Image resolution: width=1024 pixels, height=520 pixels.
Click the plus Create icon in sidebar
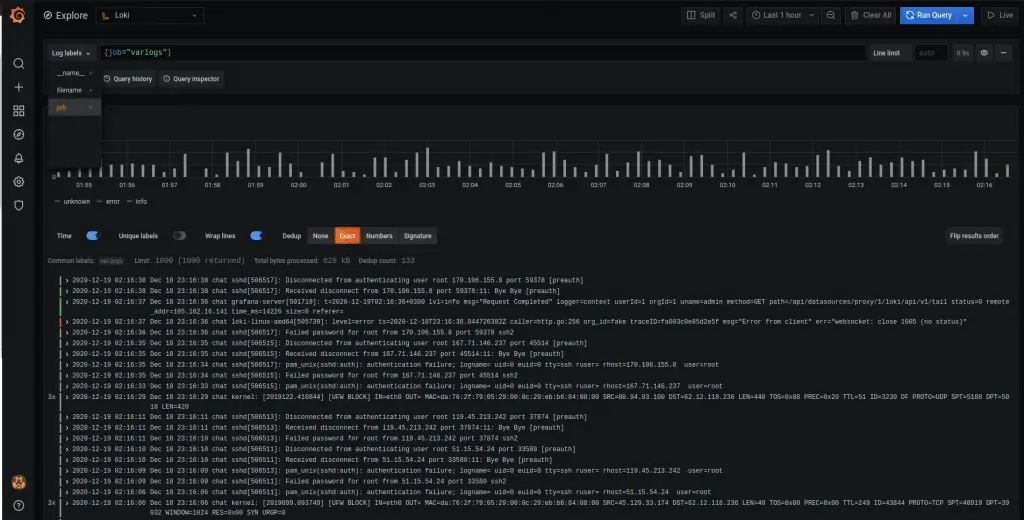click(x=18, y=87)
